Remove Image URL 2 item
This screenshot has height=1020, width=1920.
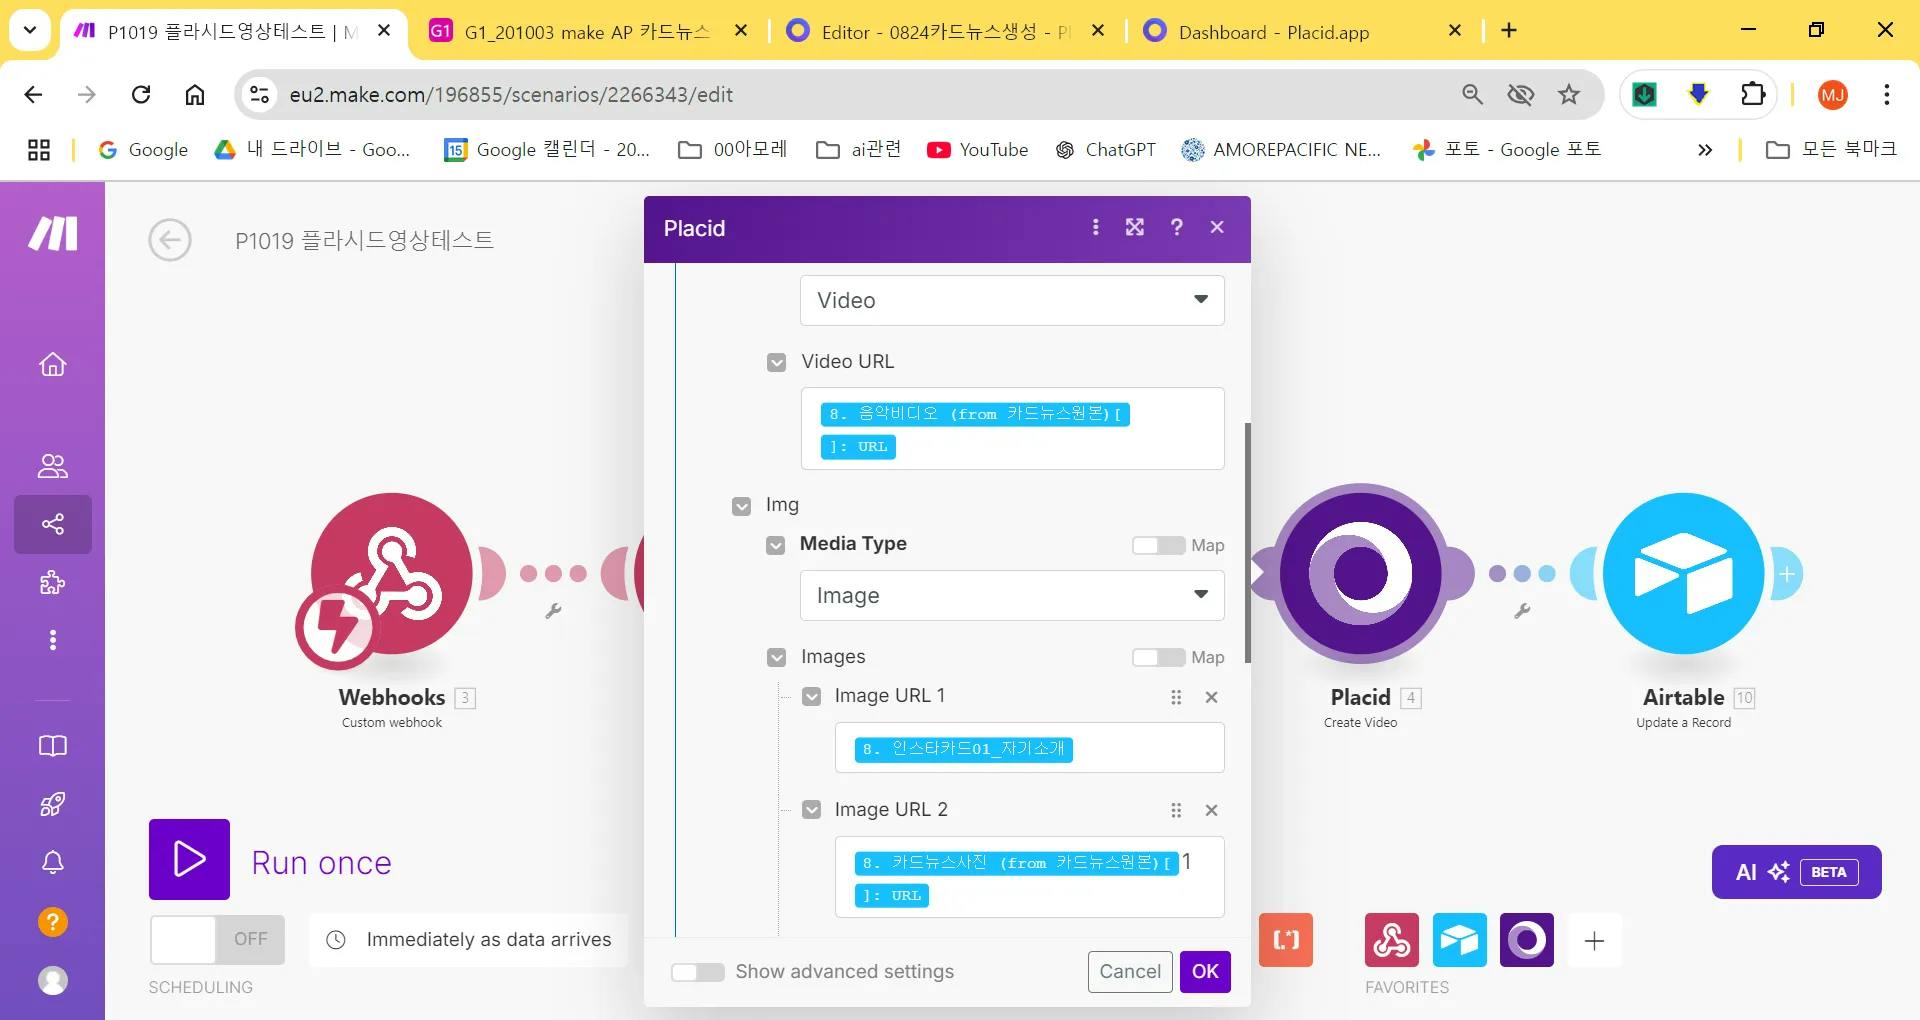[x=1212, y=810]
